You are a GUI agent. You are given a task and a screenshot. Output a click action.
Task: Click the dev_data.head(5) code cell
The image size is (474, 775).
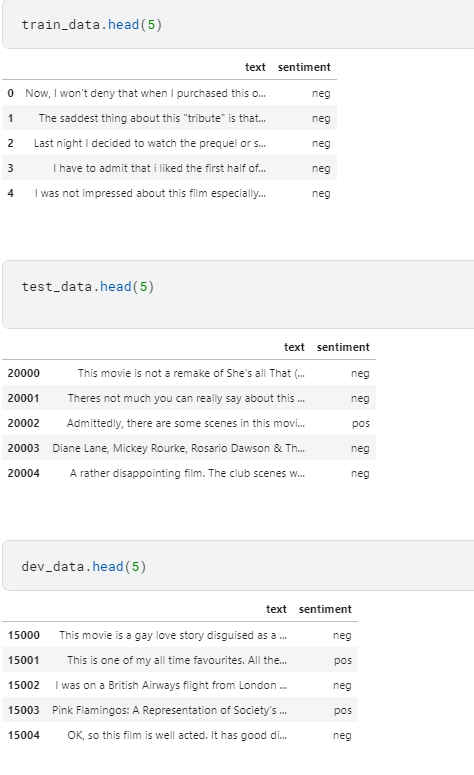point(238,565)
